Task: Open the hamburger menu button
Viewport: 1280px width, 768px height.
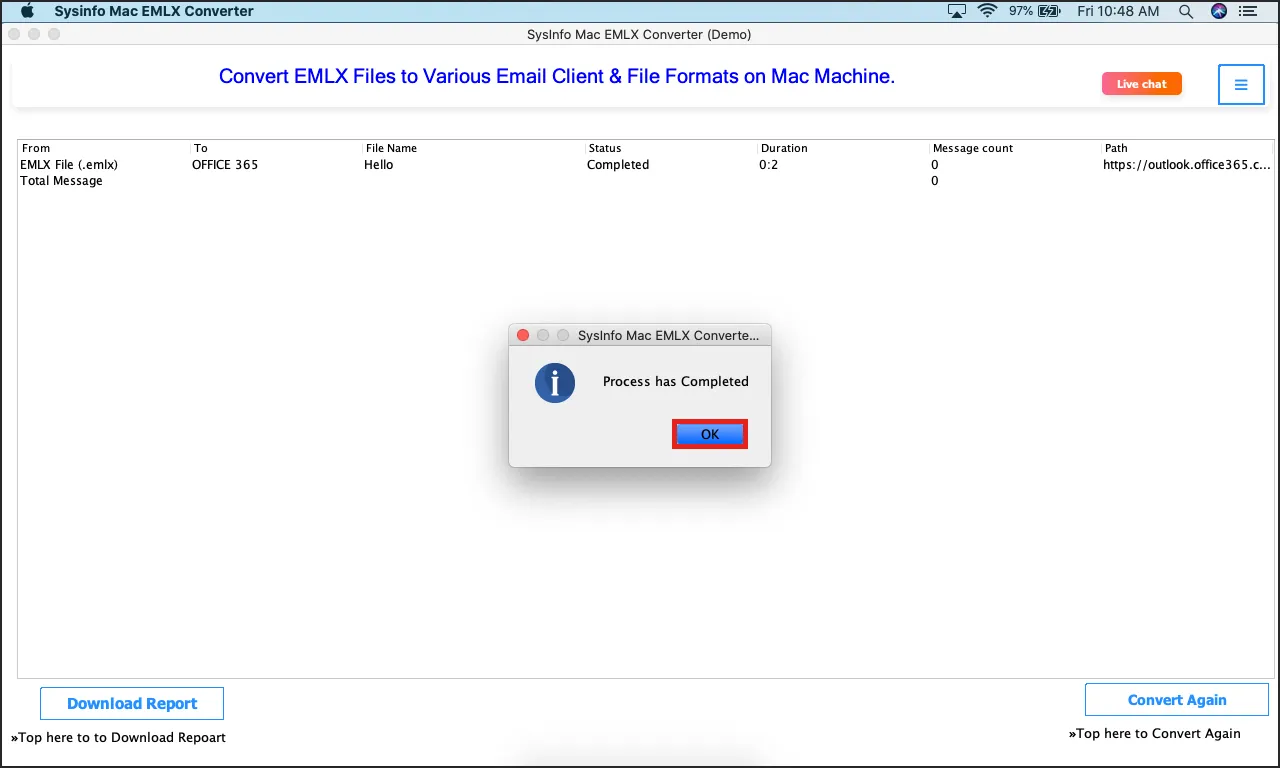Action: [1241, 85]
